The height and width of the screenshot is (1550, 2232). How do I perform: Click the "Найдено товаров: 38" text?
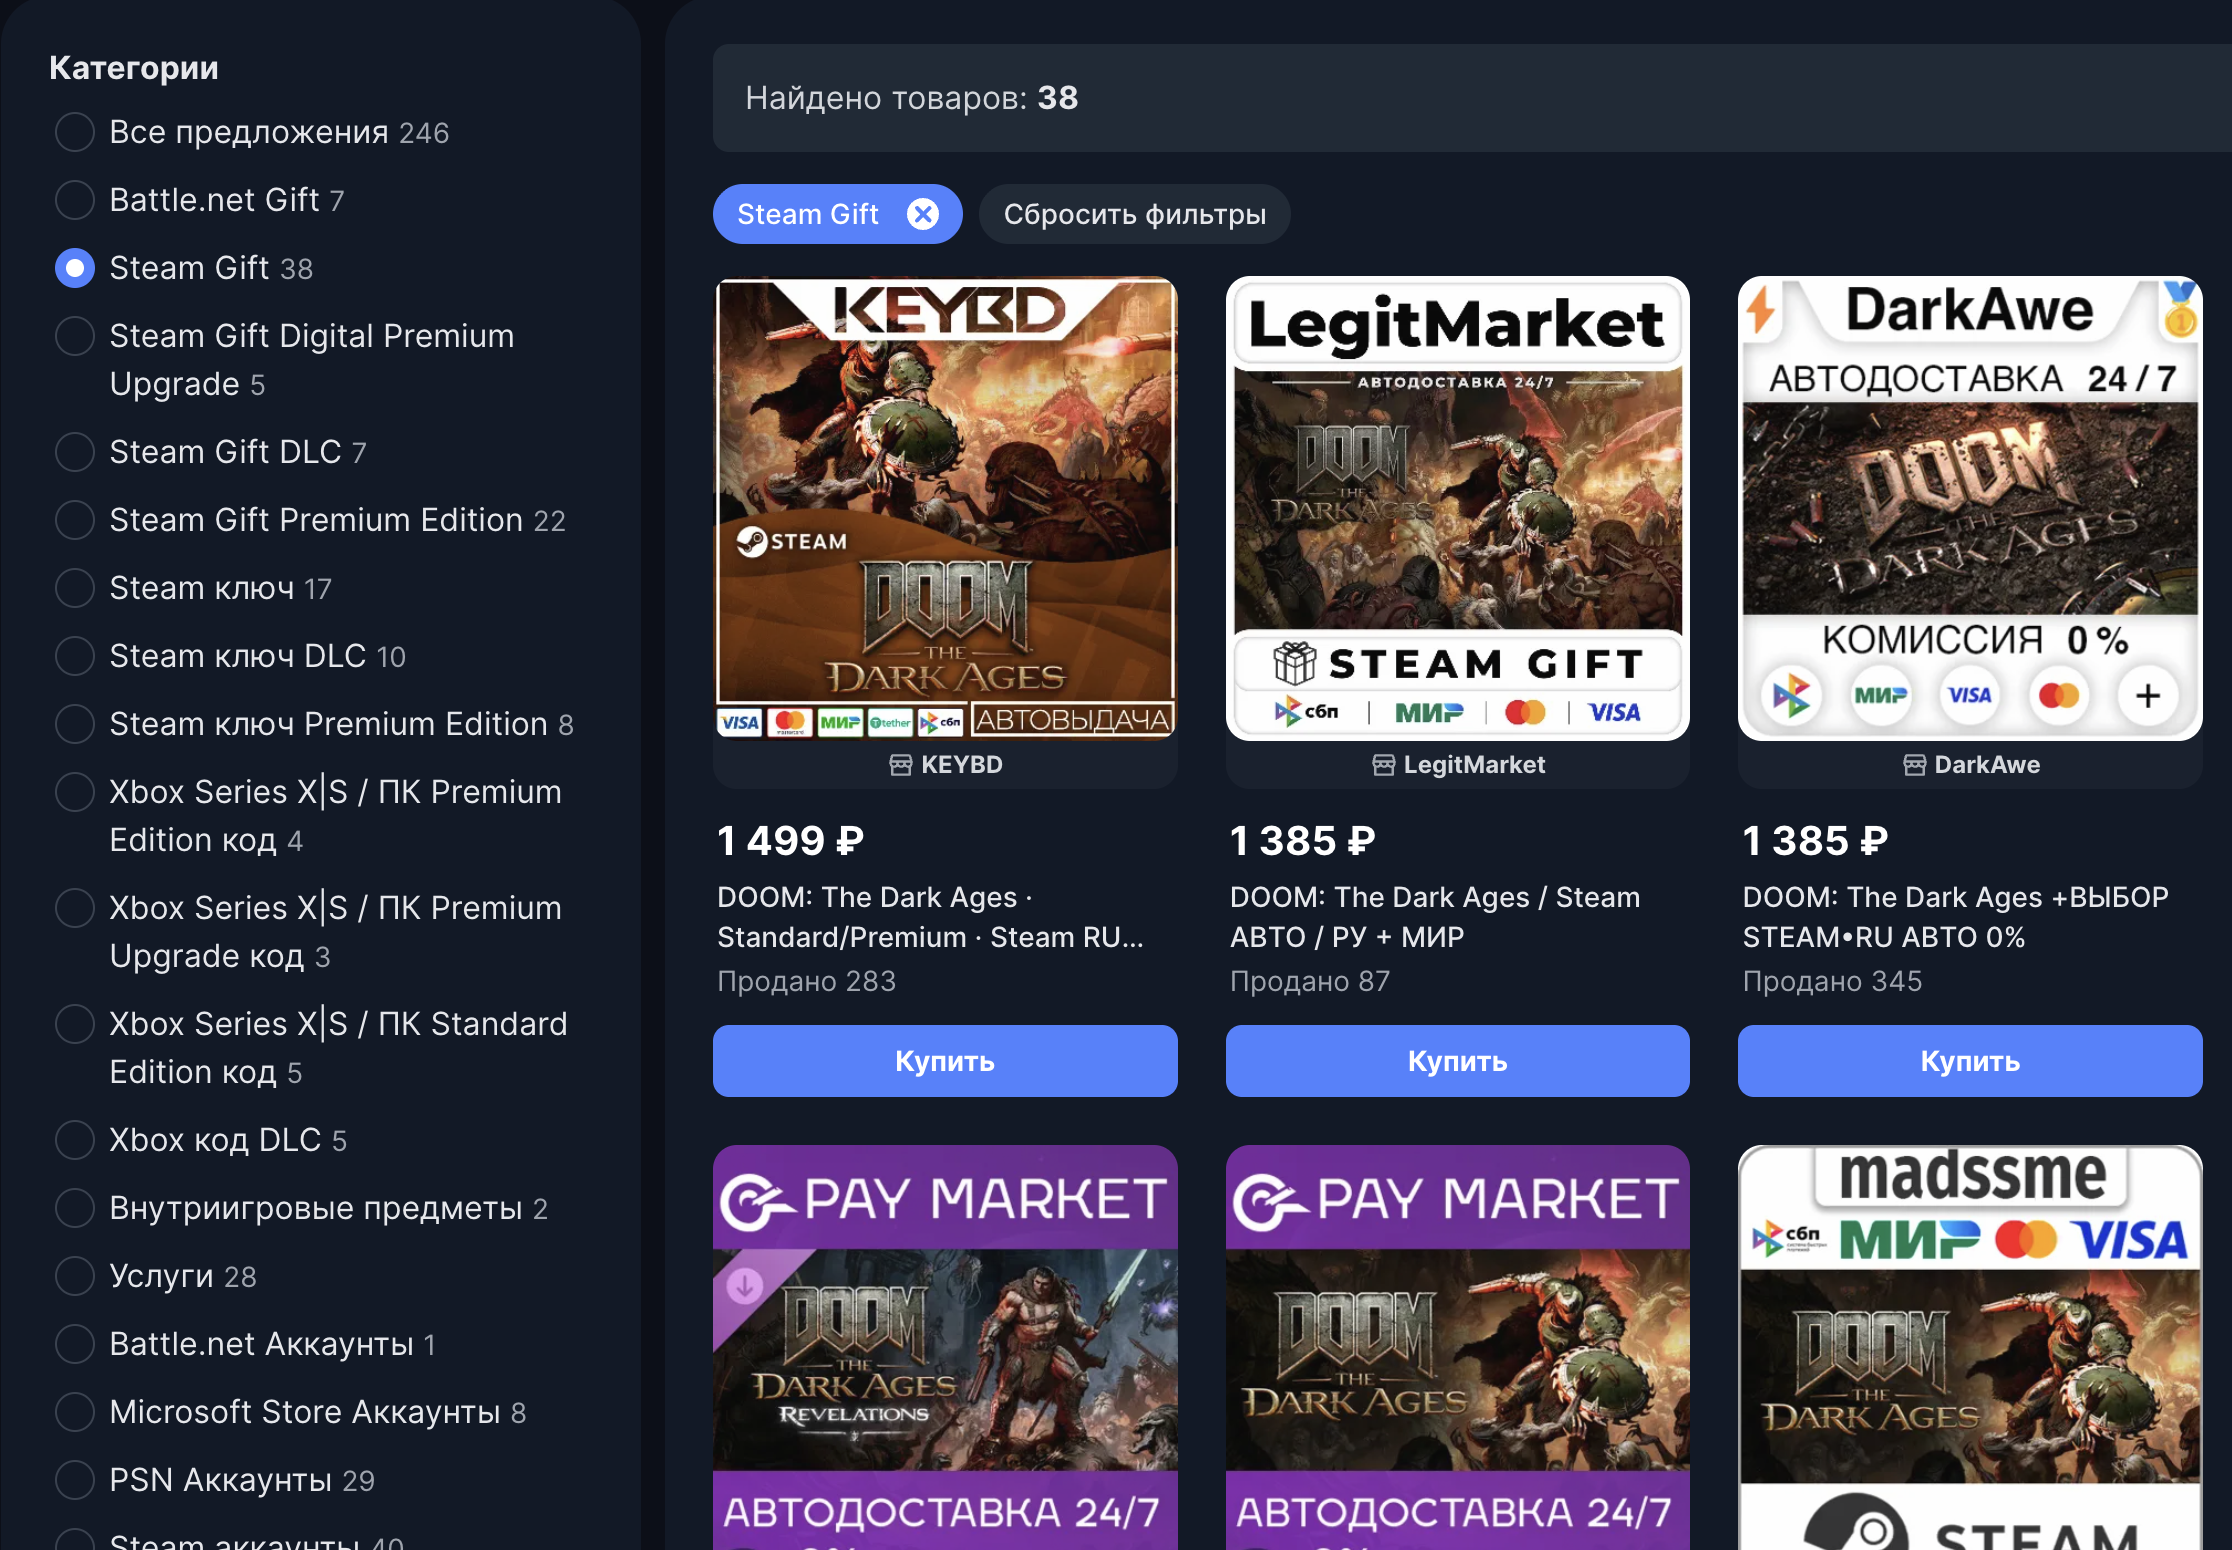pos(912,98)
